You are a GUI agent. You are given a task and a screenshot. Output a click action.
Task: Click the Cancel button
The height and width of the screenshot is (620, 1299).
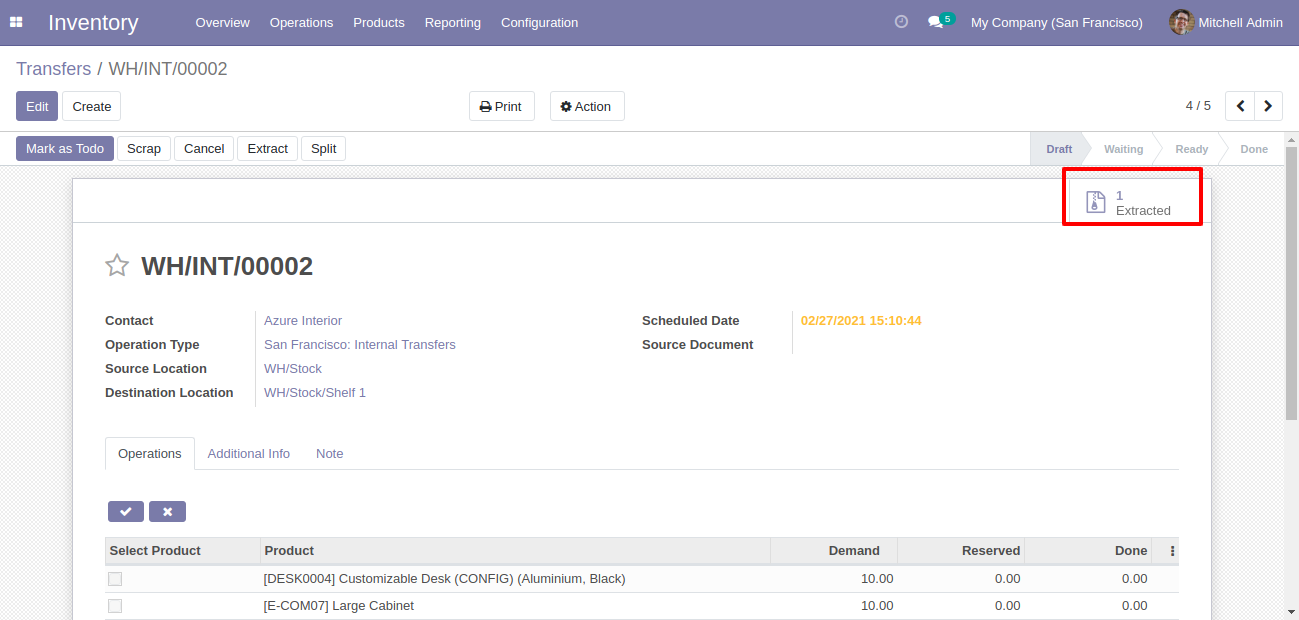point(204,149)
